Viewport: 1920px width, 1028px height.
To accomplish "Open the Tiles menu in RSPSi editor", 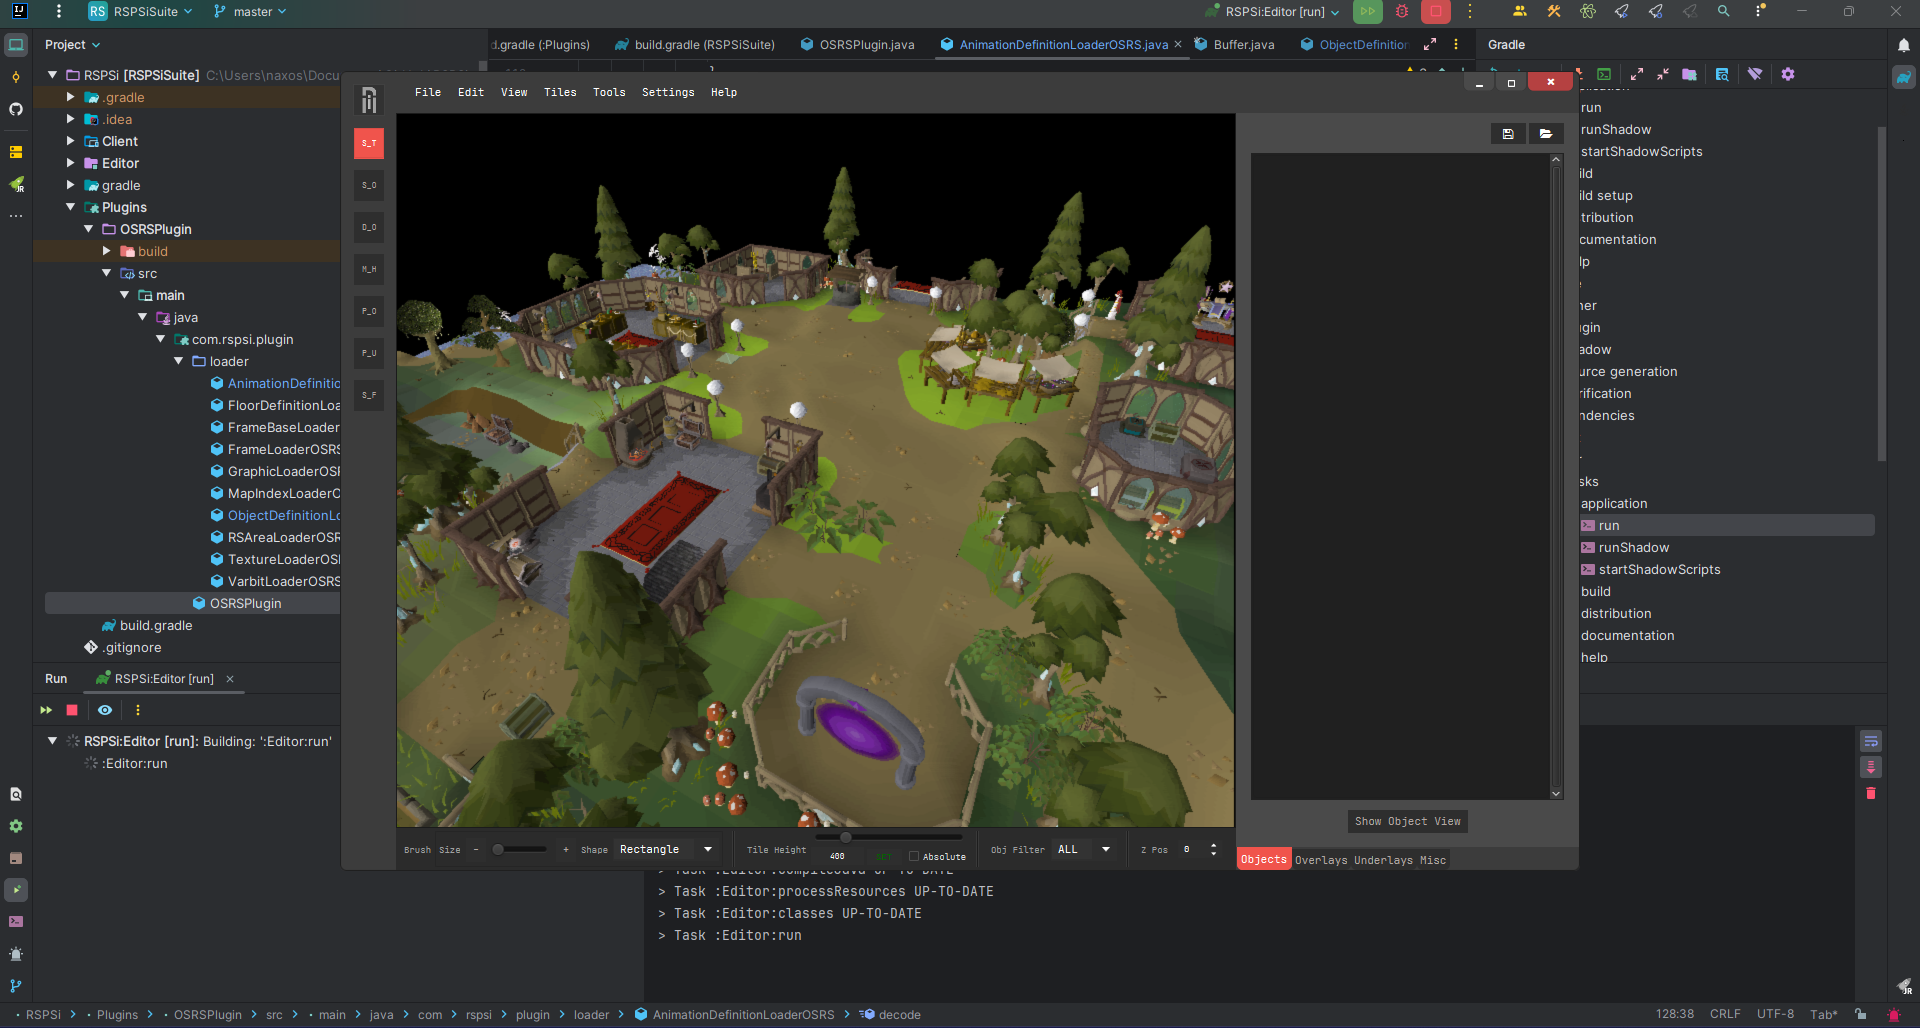I will pyautogui.click(x=560, y=92).
